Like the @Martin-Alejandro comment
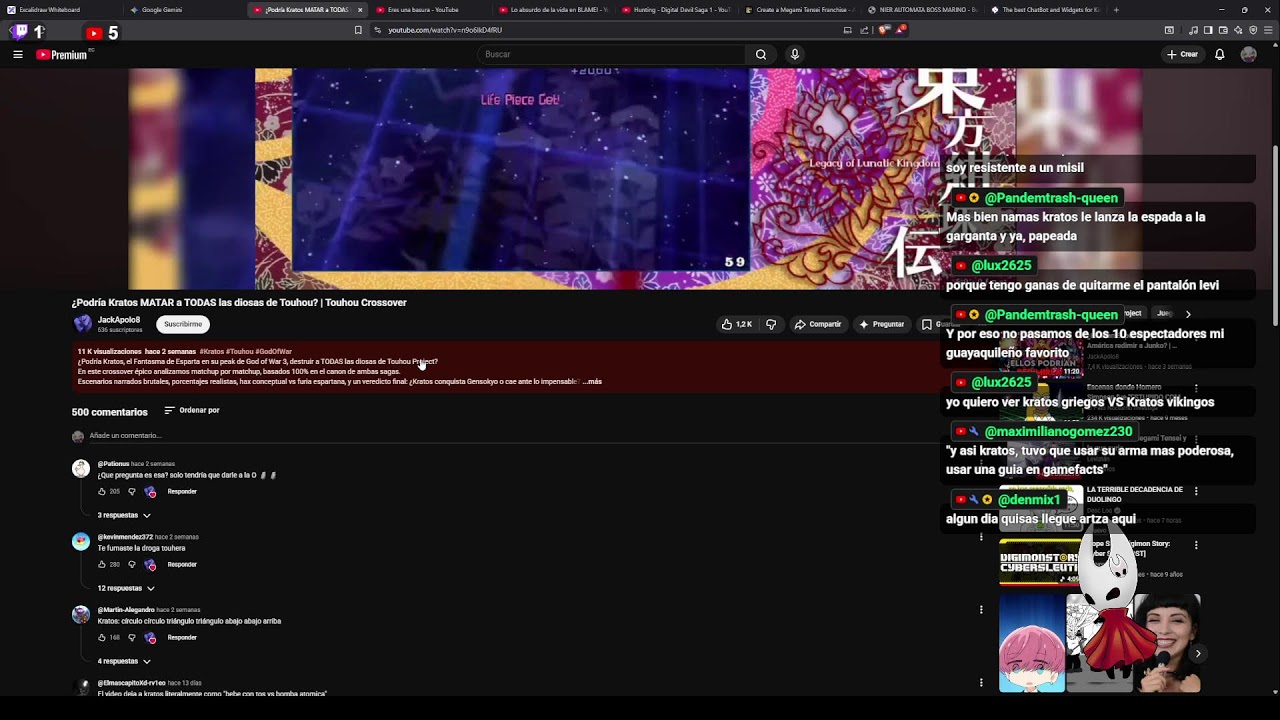This screenshot has height=720, width=1280. click(x=102, y=638)
